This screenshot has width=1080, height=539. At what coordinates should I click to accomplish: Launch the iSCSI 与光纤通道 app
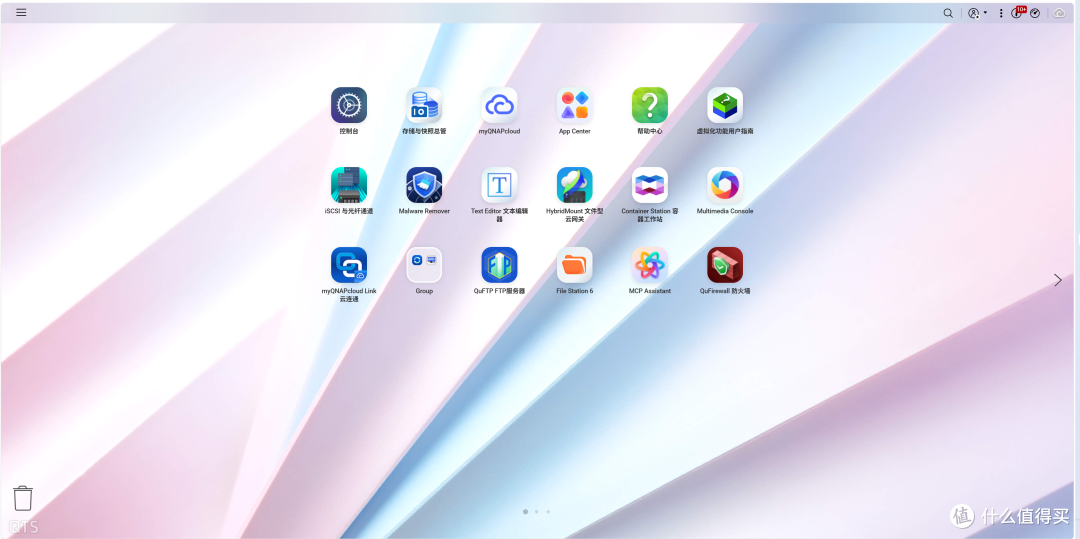(349, 185)
